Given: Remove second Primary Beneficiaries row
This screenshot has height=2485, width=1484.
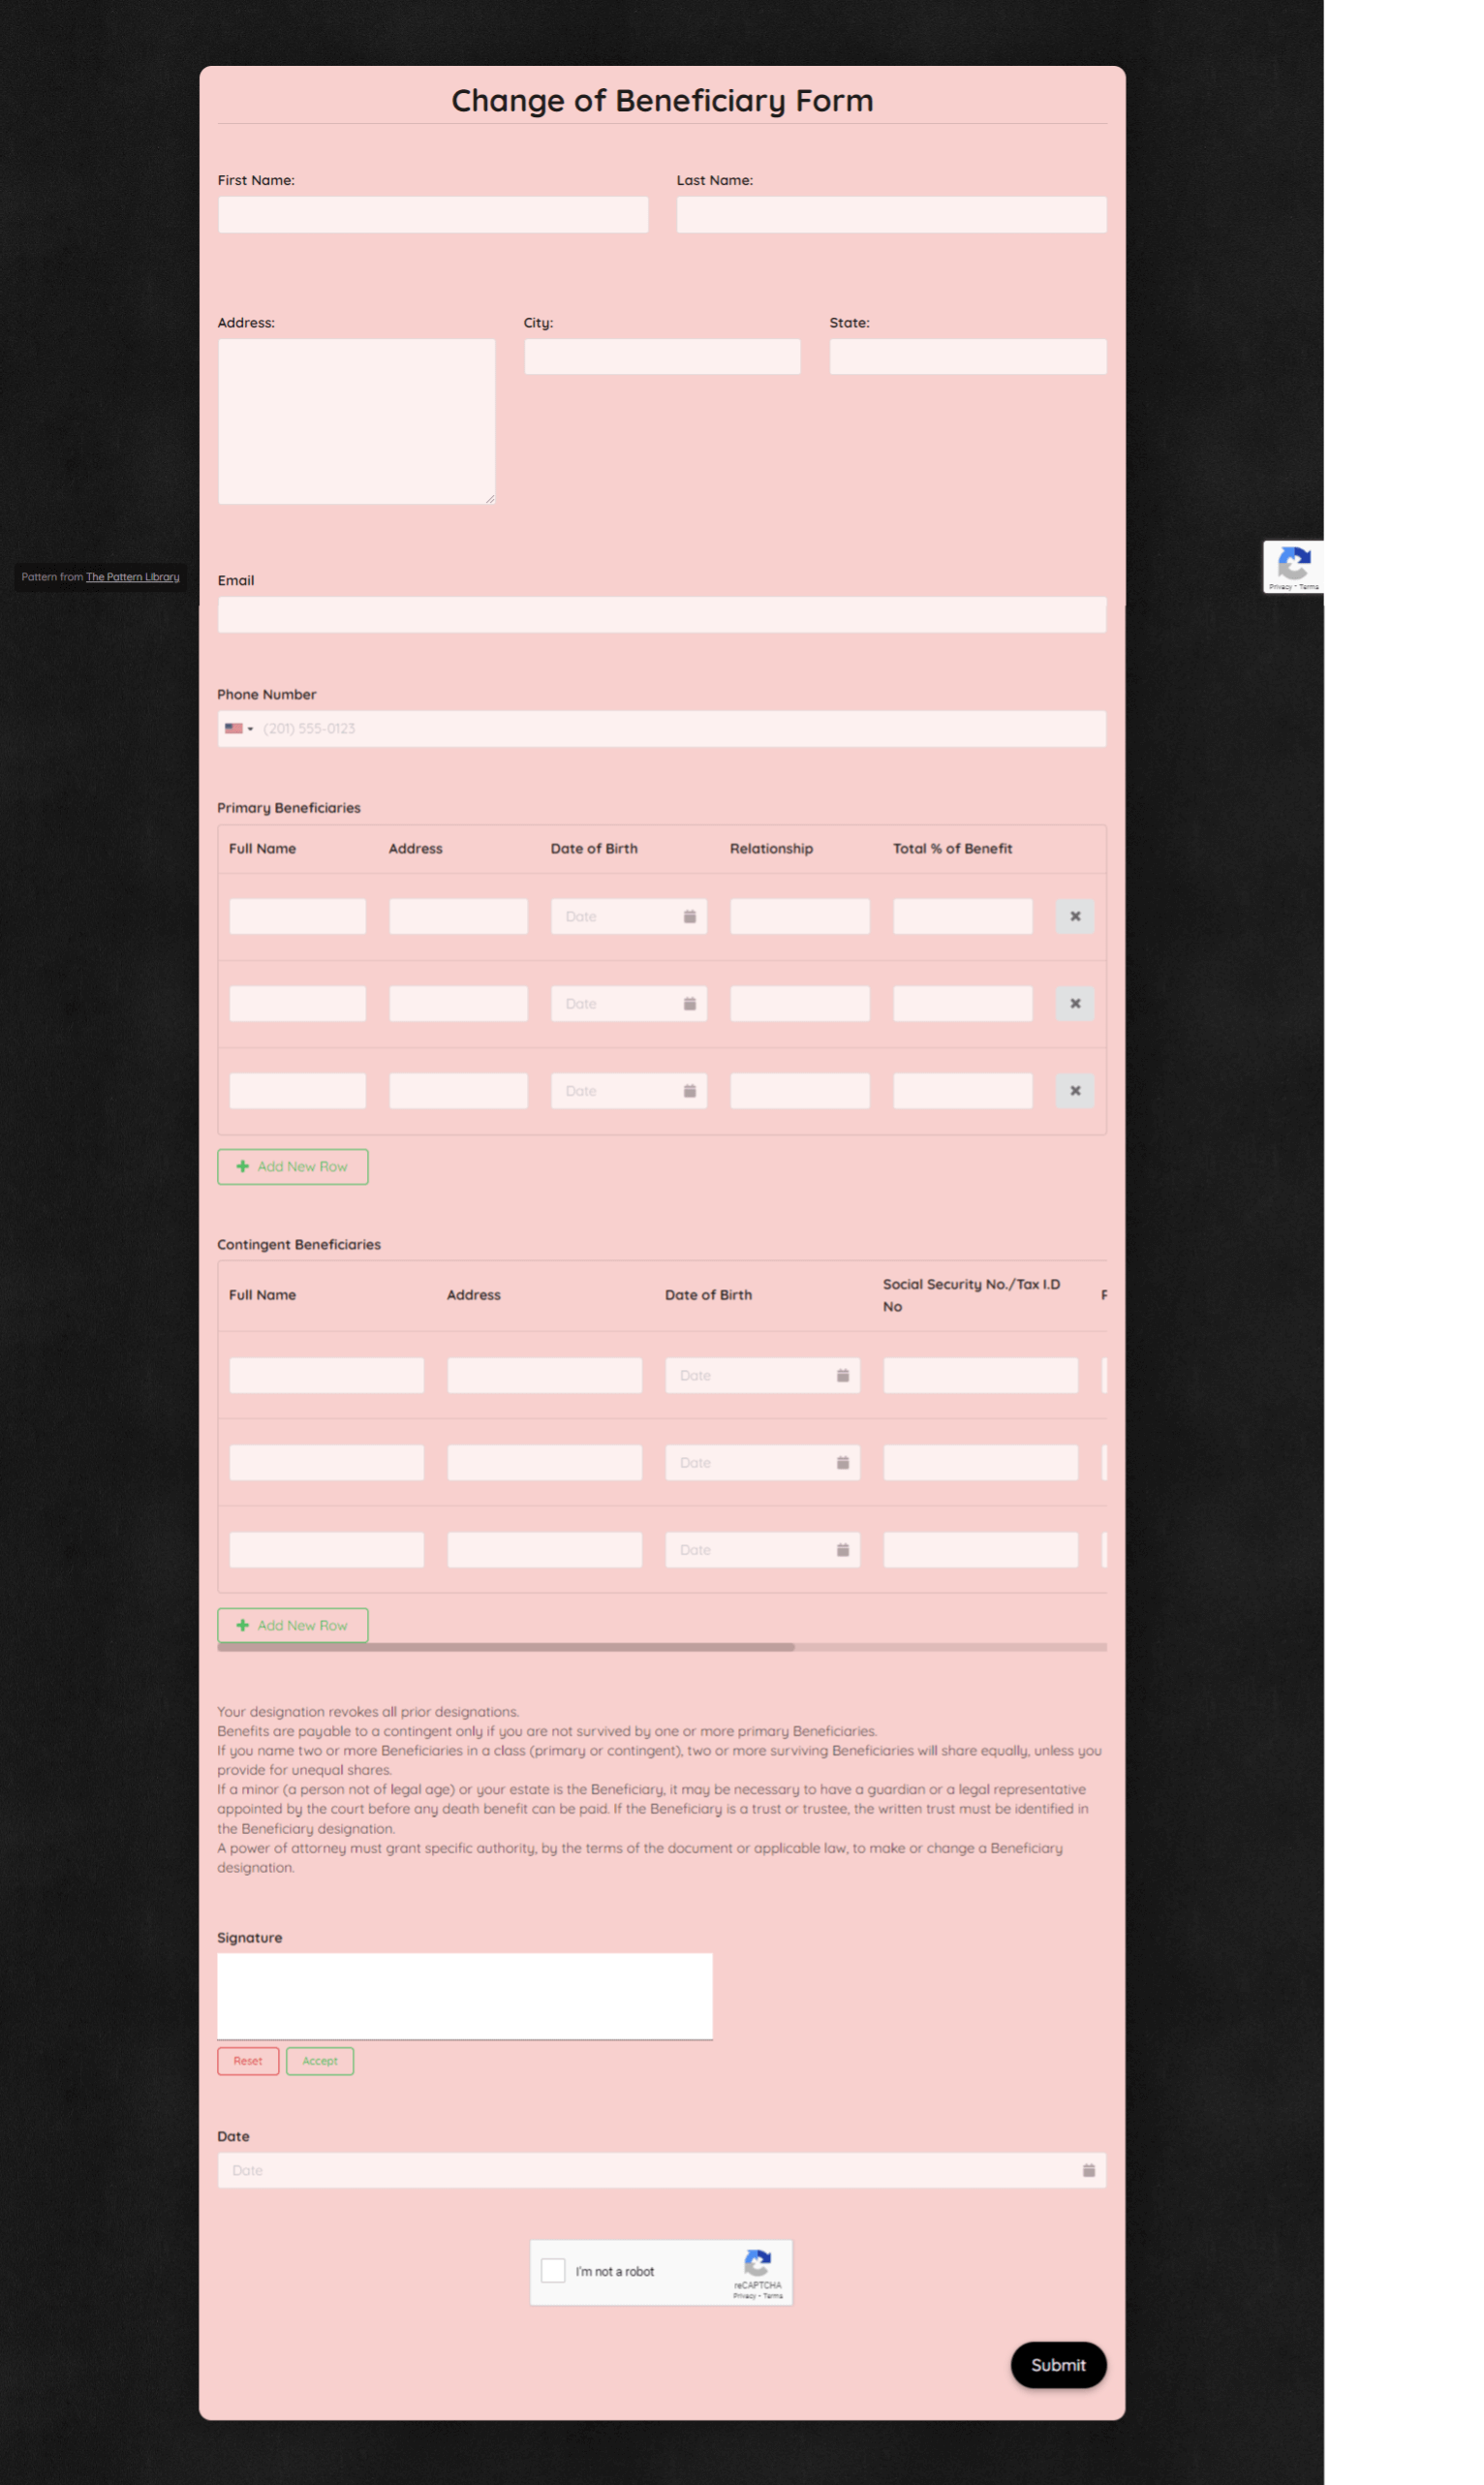Looking at the screenshot, I should [1075, 1003].
